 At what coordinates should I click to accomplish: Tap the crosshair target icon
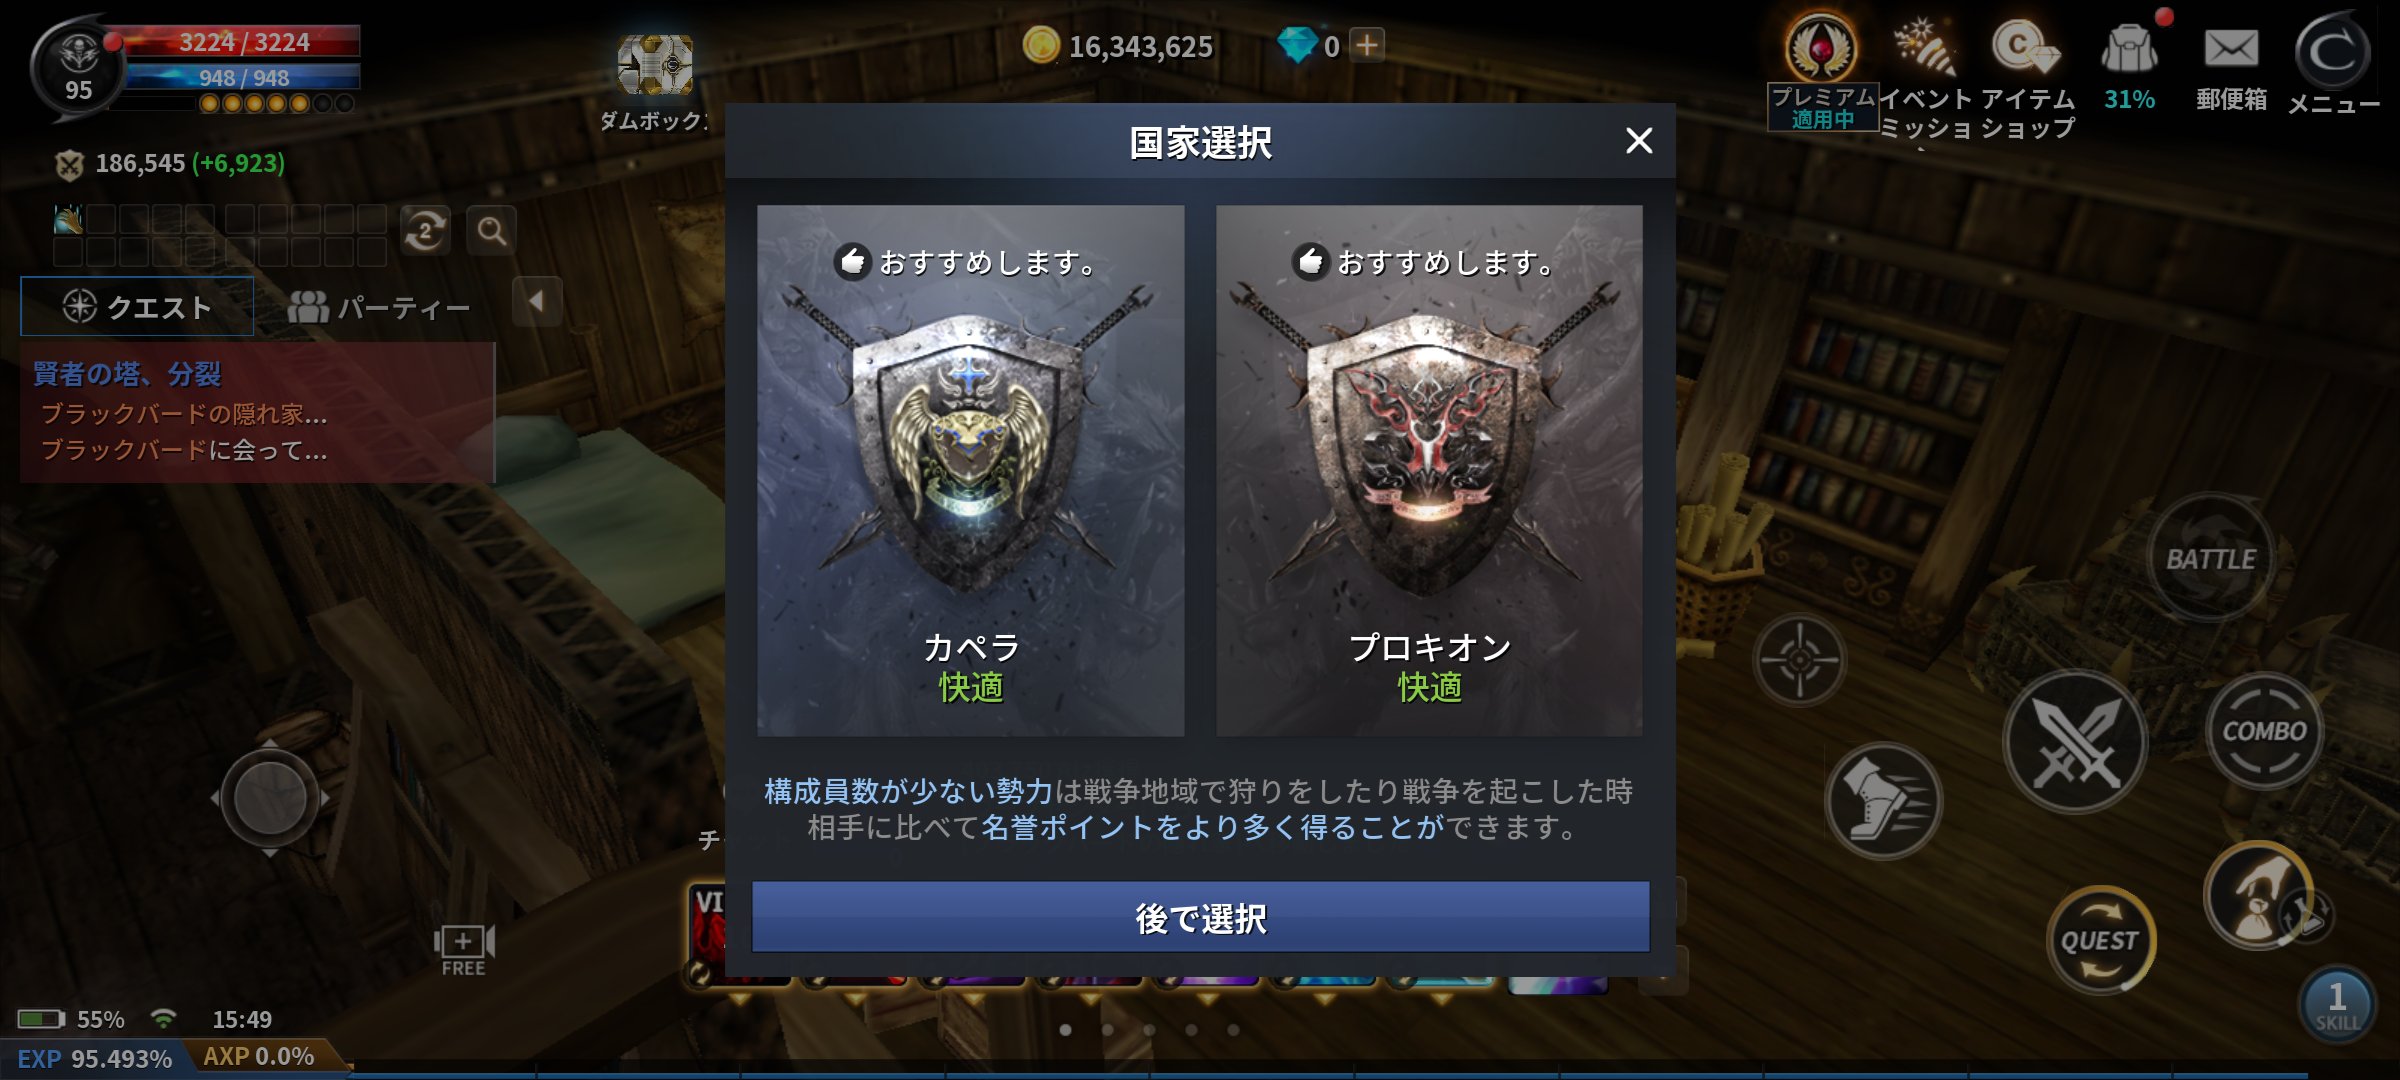(1799, 659)
